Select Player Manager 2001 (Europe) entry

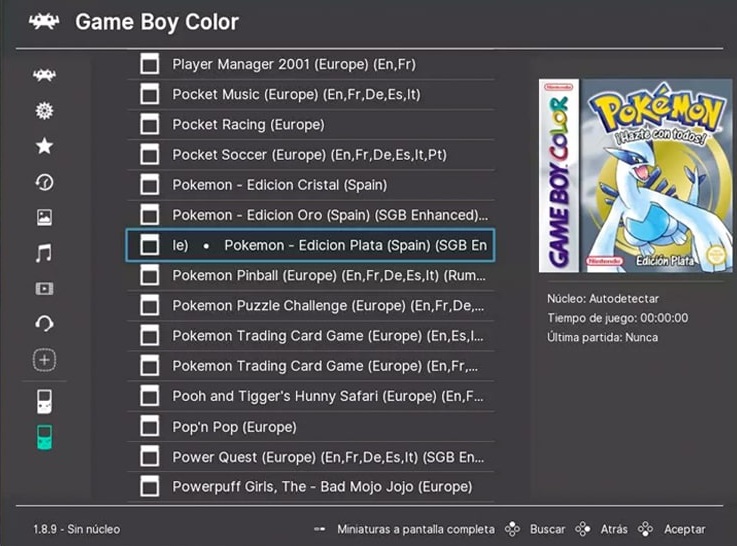point(311,64)
